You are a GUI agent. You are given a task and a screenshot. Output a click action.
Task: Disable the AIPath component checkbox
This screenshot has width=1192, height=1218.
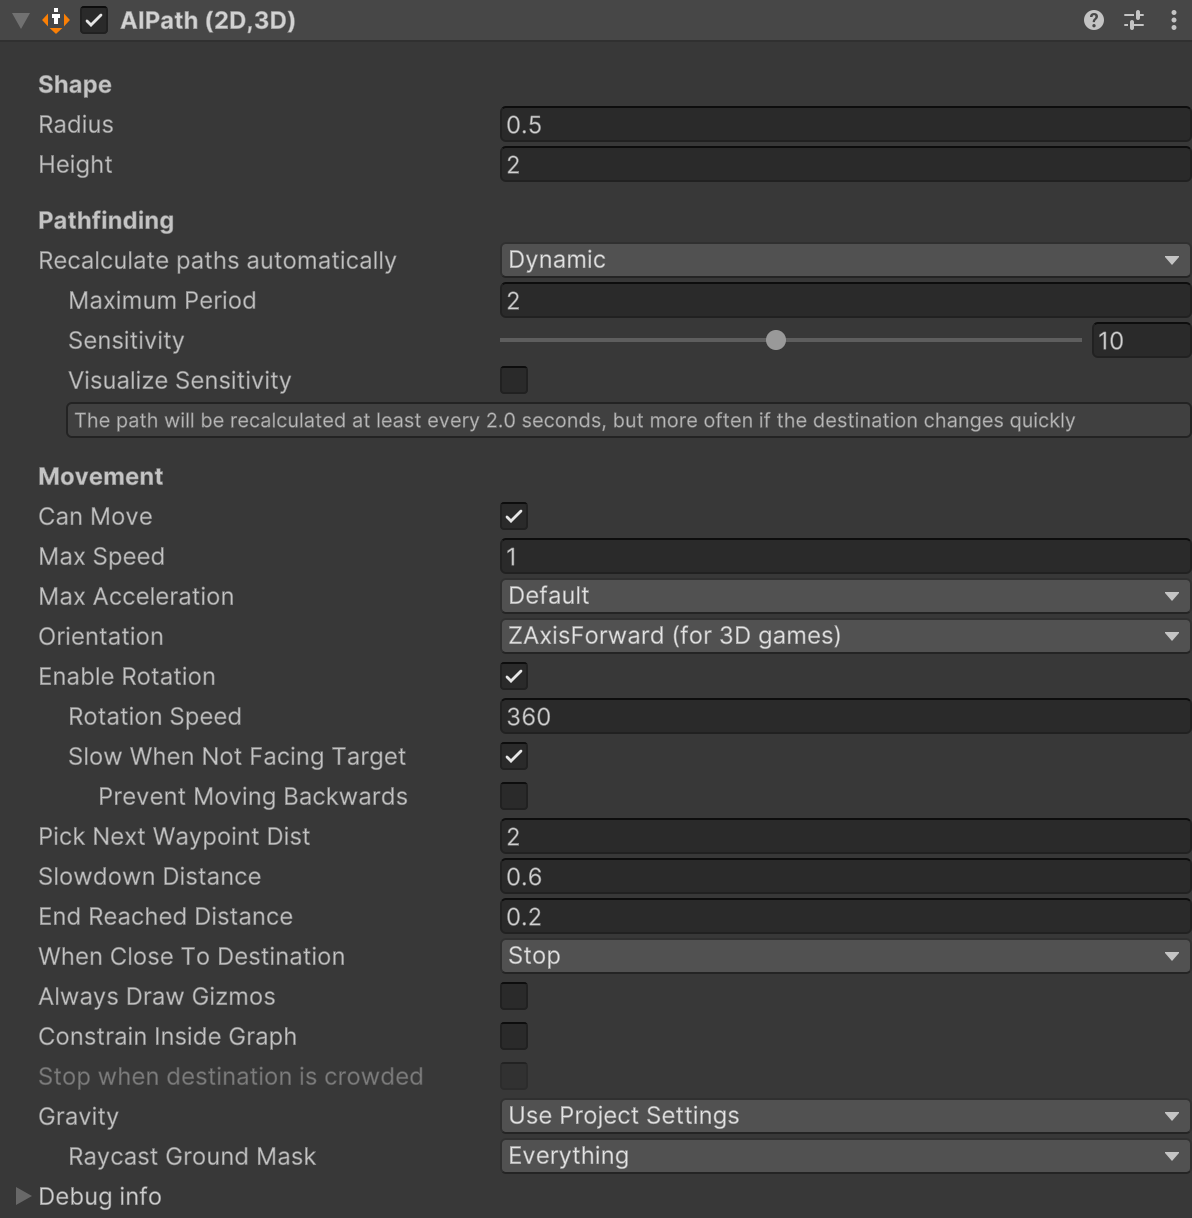[93, 20]
